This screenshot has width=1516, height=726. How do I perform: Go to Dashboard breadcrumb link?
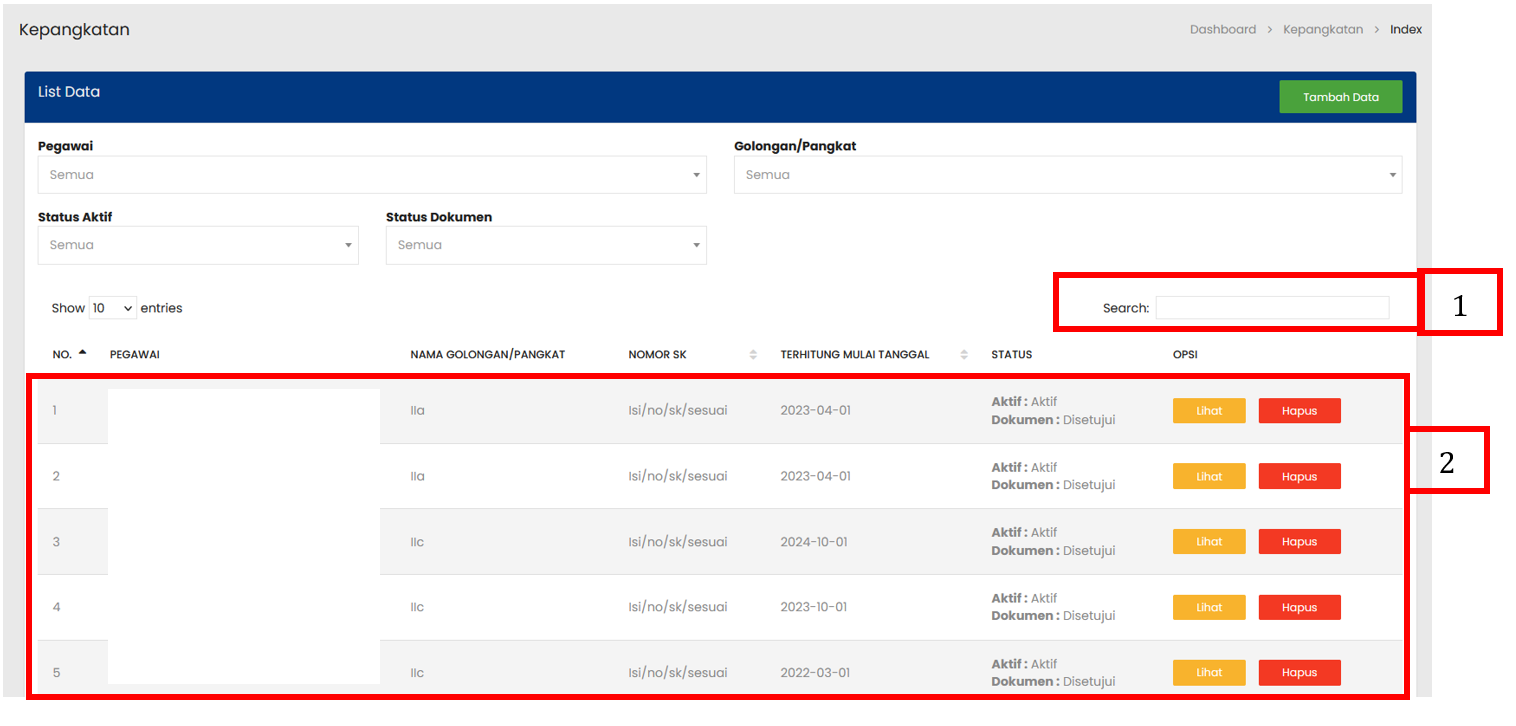[x=1222, y=30]
